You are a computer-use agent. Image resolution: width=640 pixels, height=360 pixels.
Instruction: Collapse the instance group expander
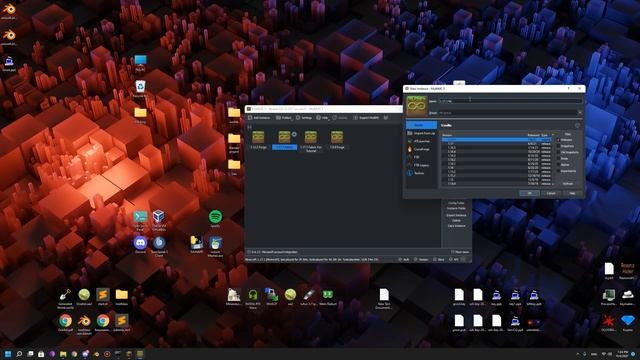(x=249, y=127)
